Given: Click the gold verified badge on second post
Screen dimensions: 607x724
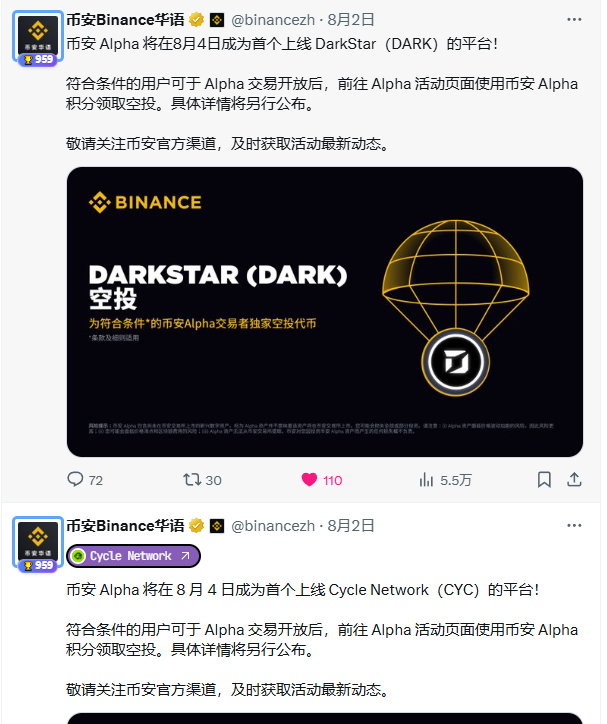Looking at the screenshot, I should pyautogui.click(x=196, y=526).
